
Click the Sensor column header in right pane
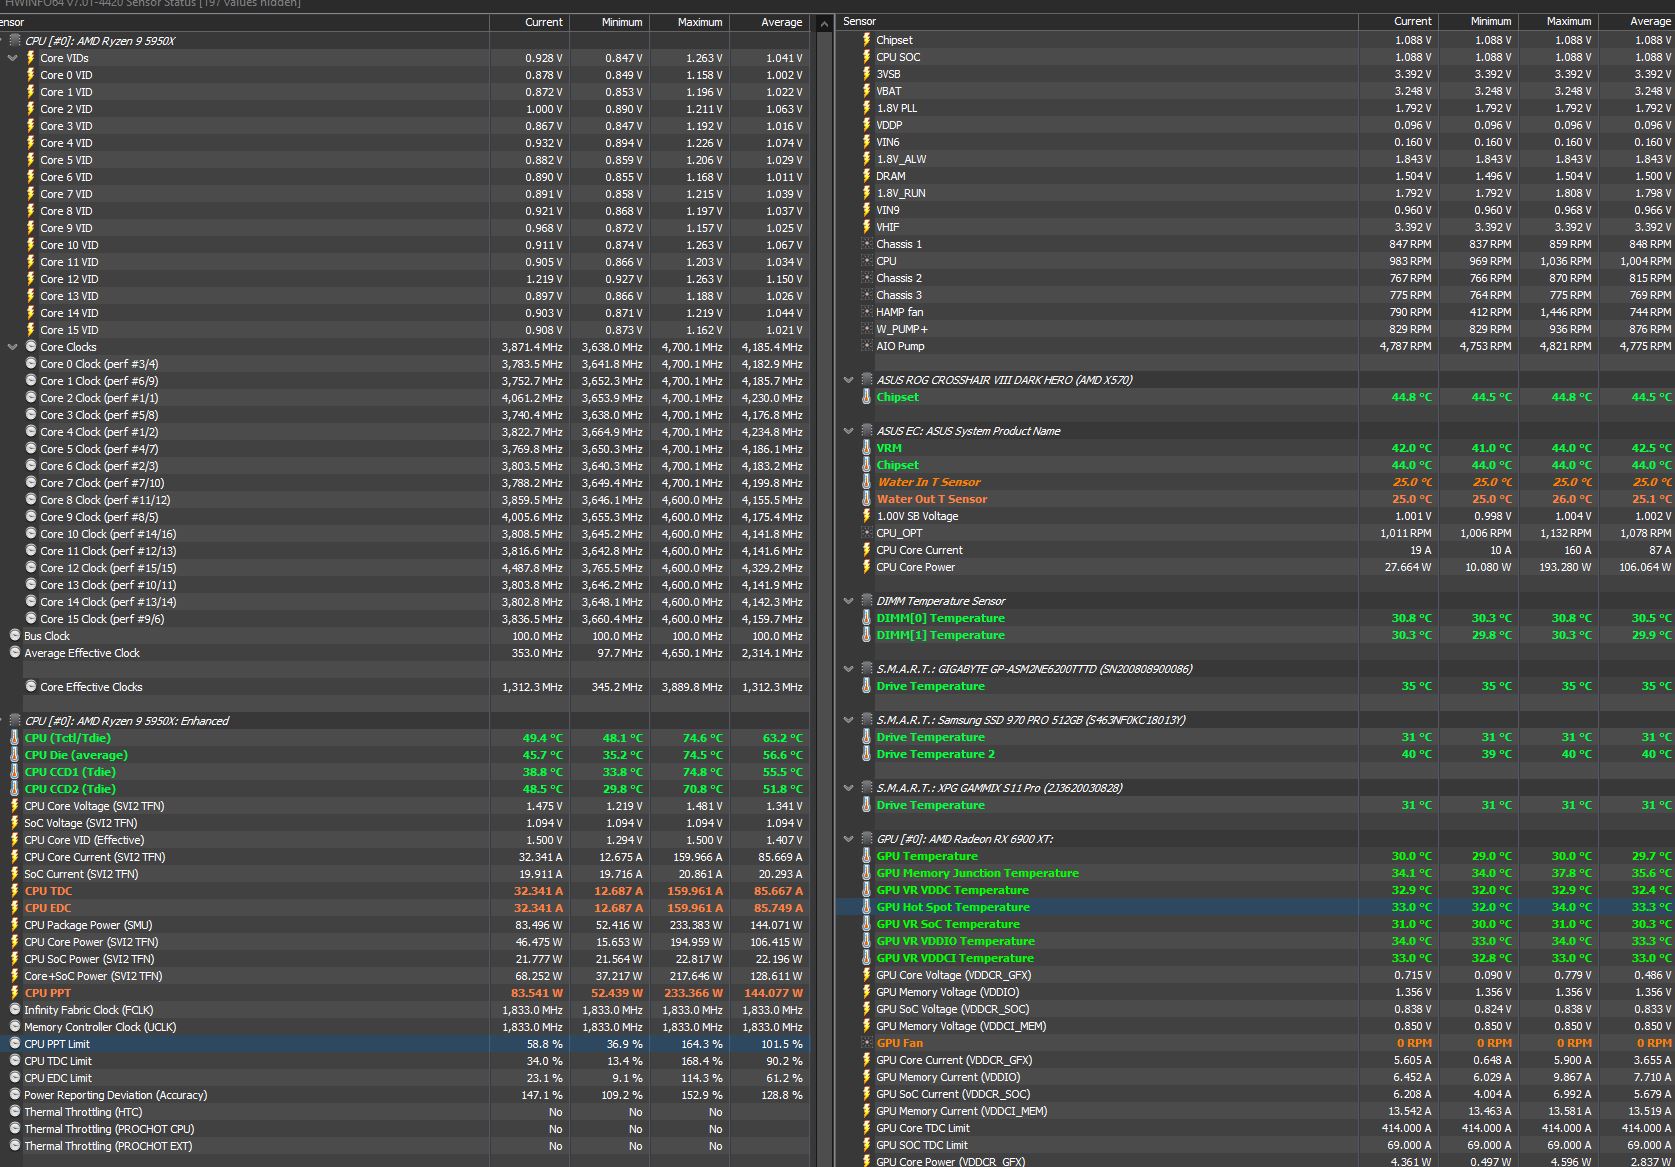click(x=1097, y=21)
